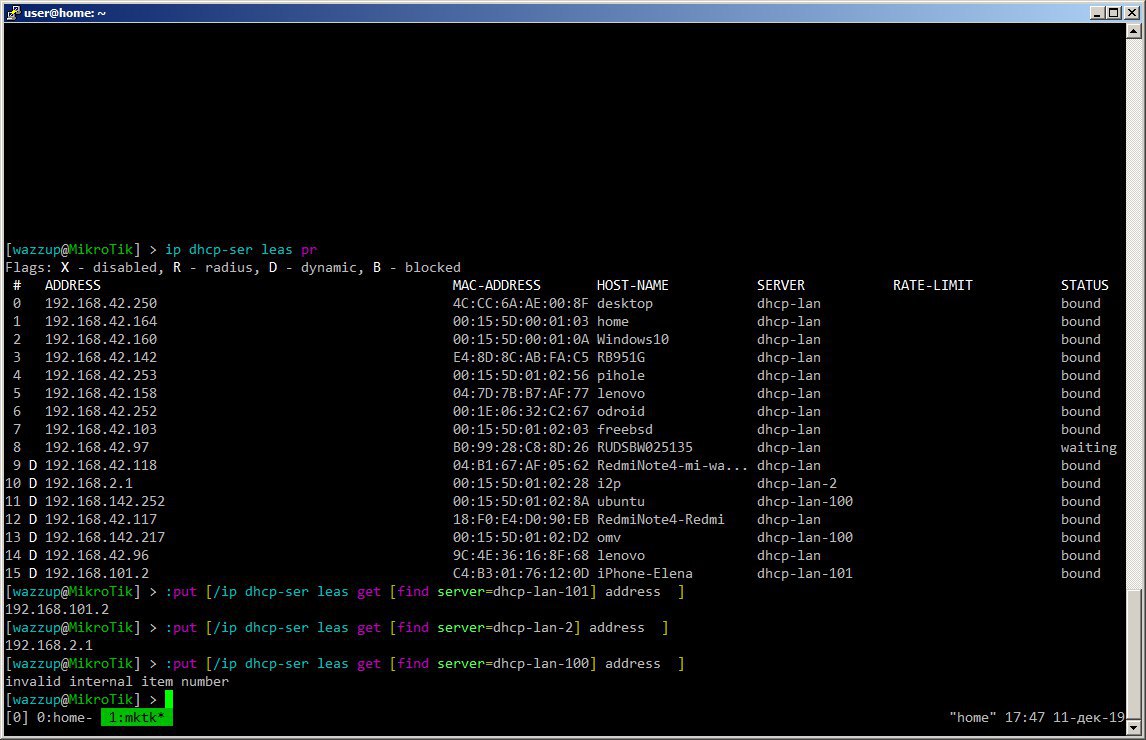Image resolution: width=1146 pixels, height=740 pixels.
Task: Click the PuTTY icon in title bar
Action: click(x=13, y=12)
